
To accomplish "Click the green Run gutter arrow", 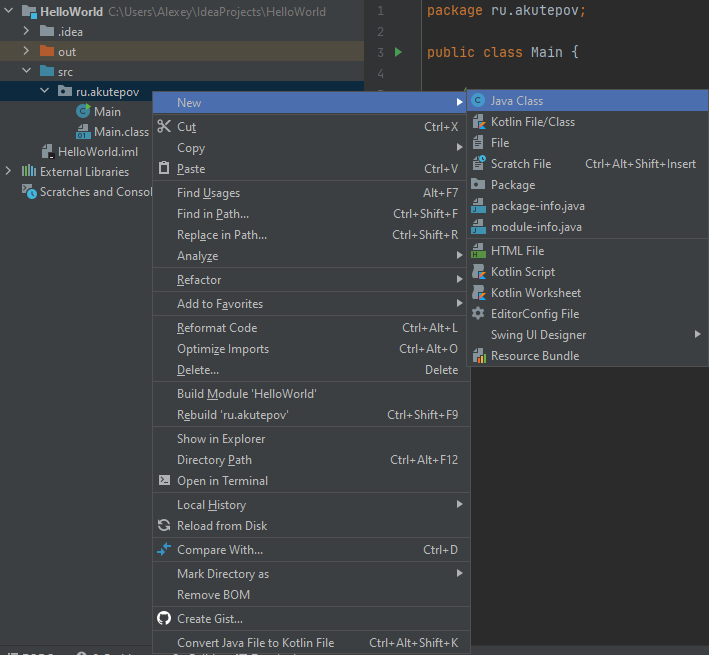I will [398, 52].
